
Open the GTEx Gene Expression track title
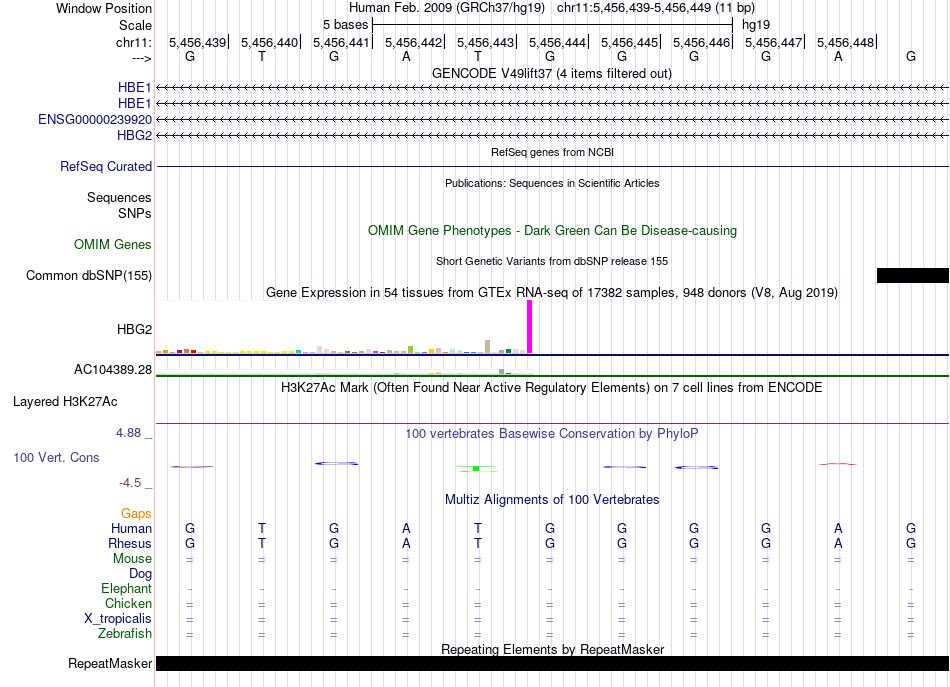[x=552, y=293]
